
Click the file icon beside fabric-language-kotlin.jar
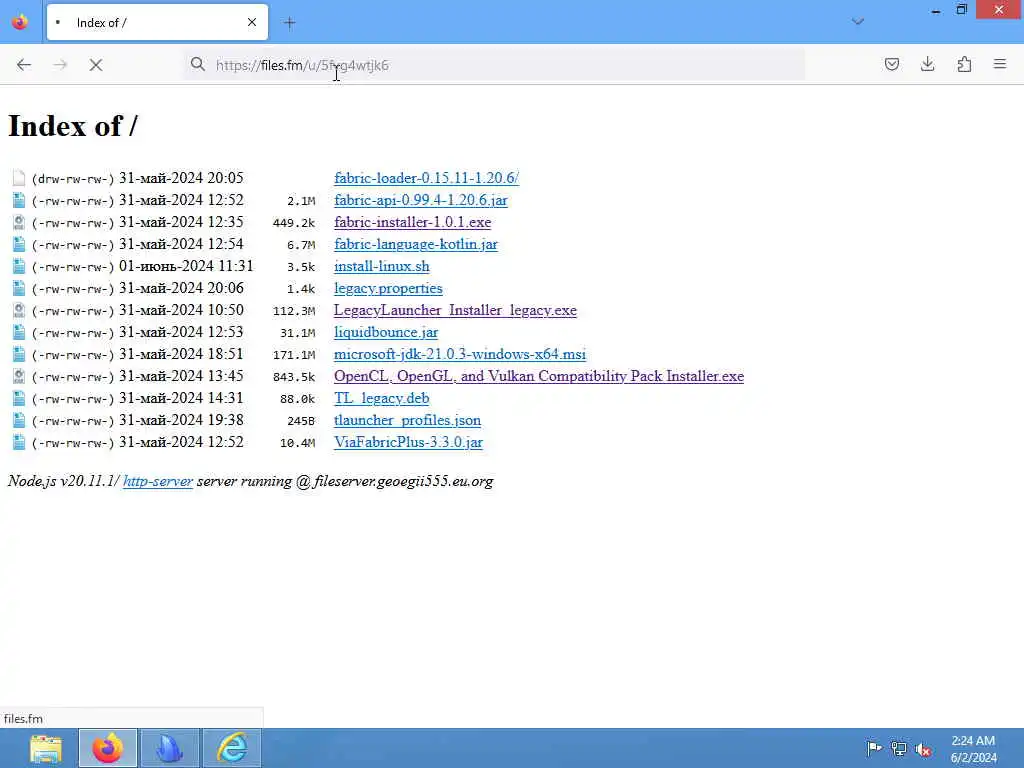pos(19,244)
